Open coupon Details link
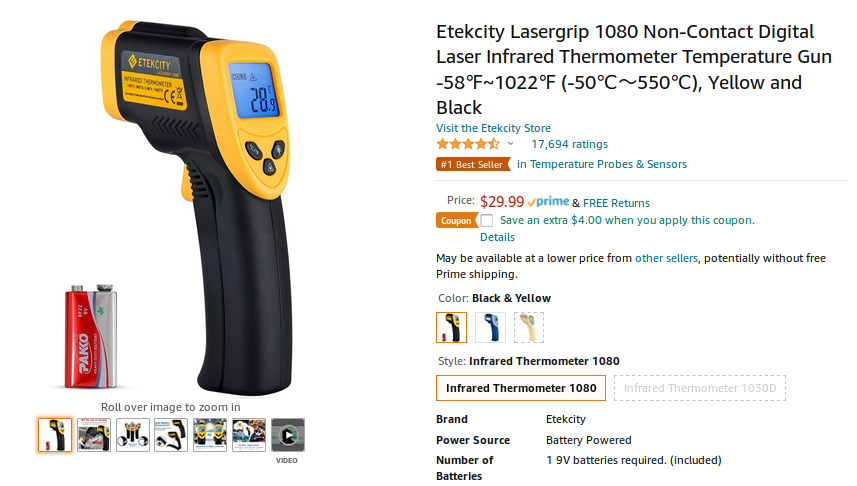 (x=497, y=237)
